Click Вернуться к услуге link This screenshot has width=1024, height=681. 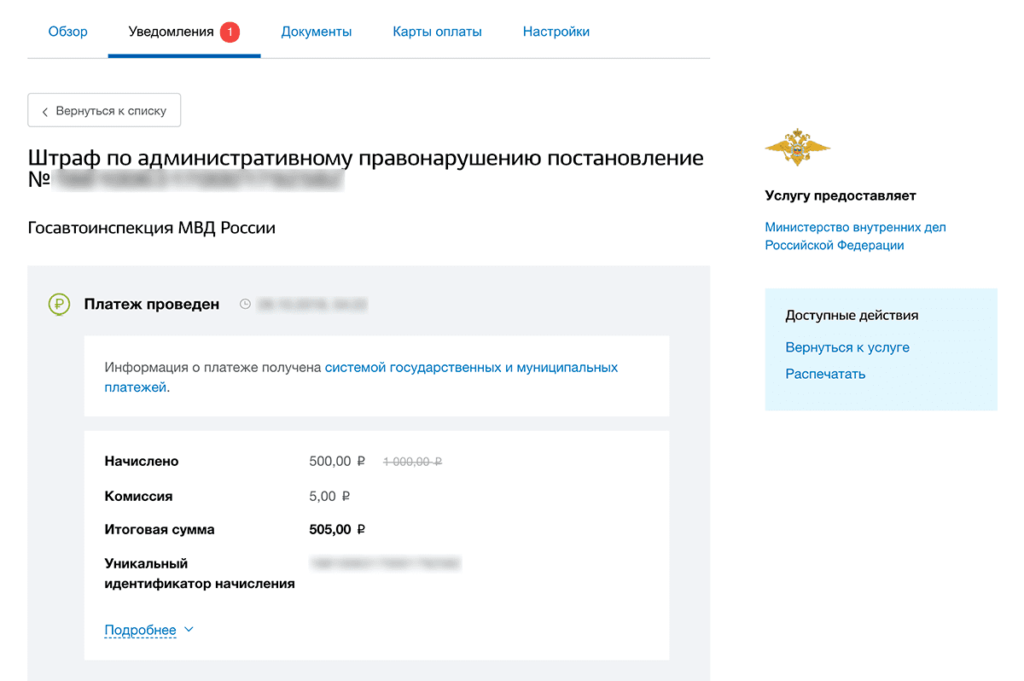coord(847,347)
